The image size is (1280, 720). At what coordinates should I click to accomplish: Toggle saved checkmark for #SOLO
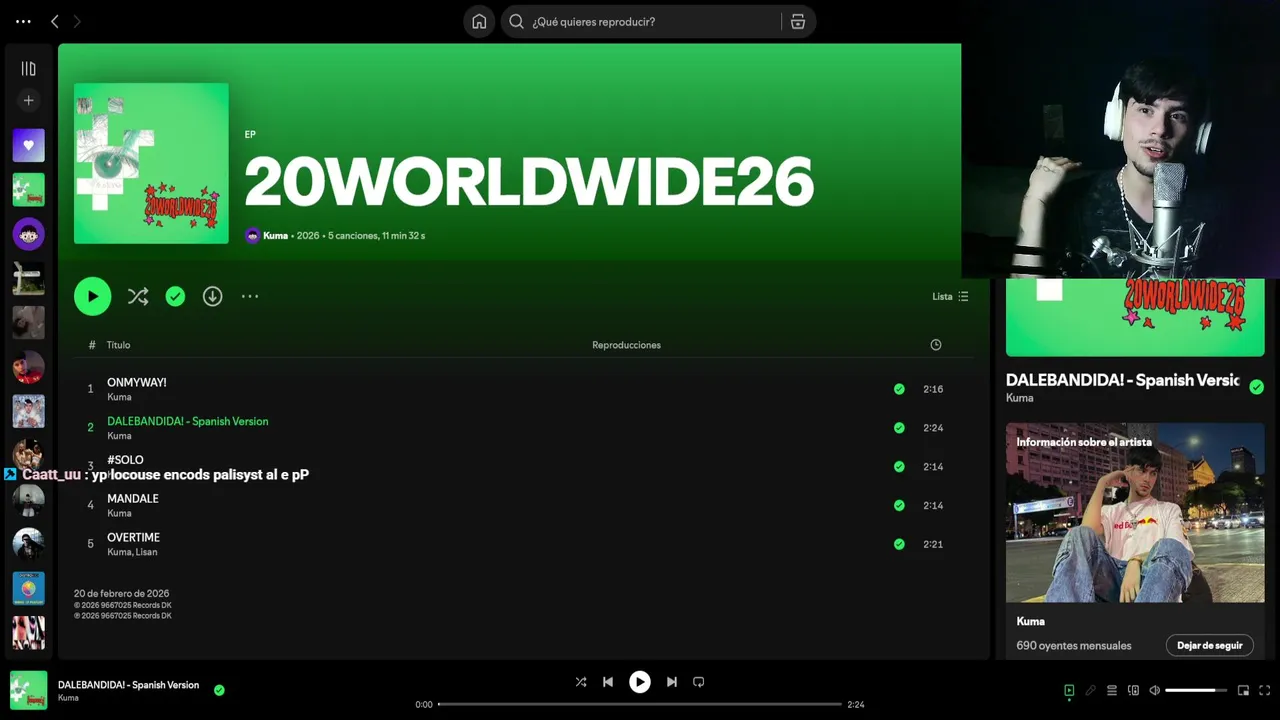899,466
